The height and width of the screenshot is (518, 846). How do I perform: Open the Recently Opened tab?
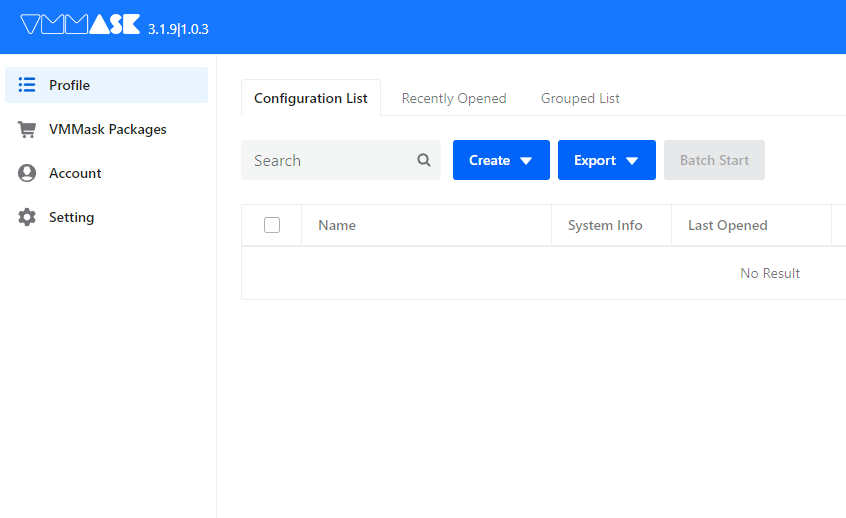pyautogui.click(x=454, y=98)
